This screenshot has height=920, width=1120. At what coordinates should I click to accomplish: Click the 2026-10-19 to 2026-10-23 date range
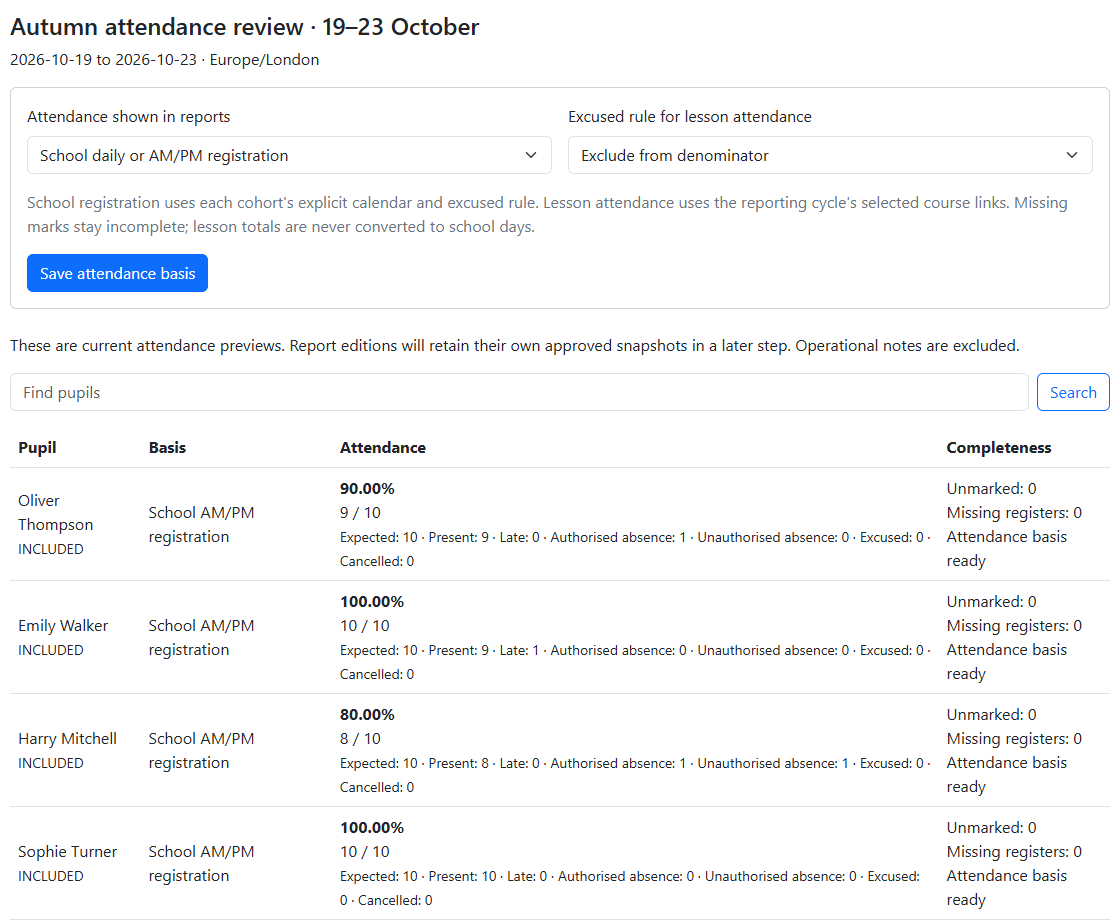tap(104, 59)
